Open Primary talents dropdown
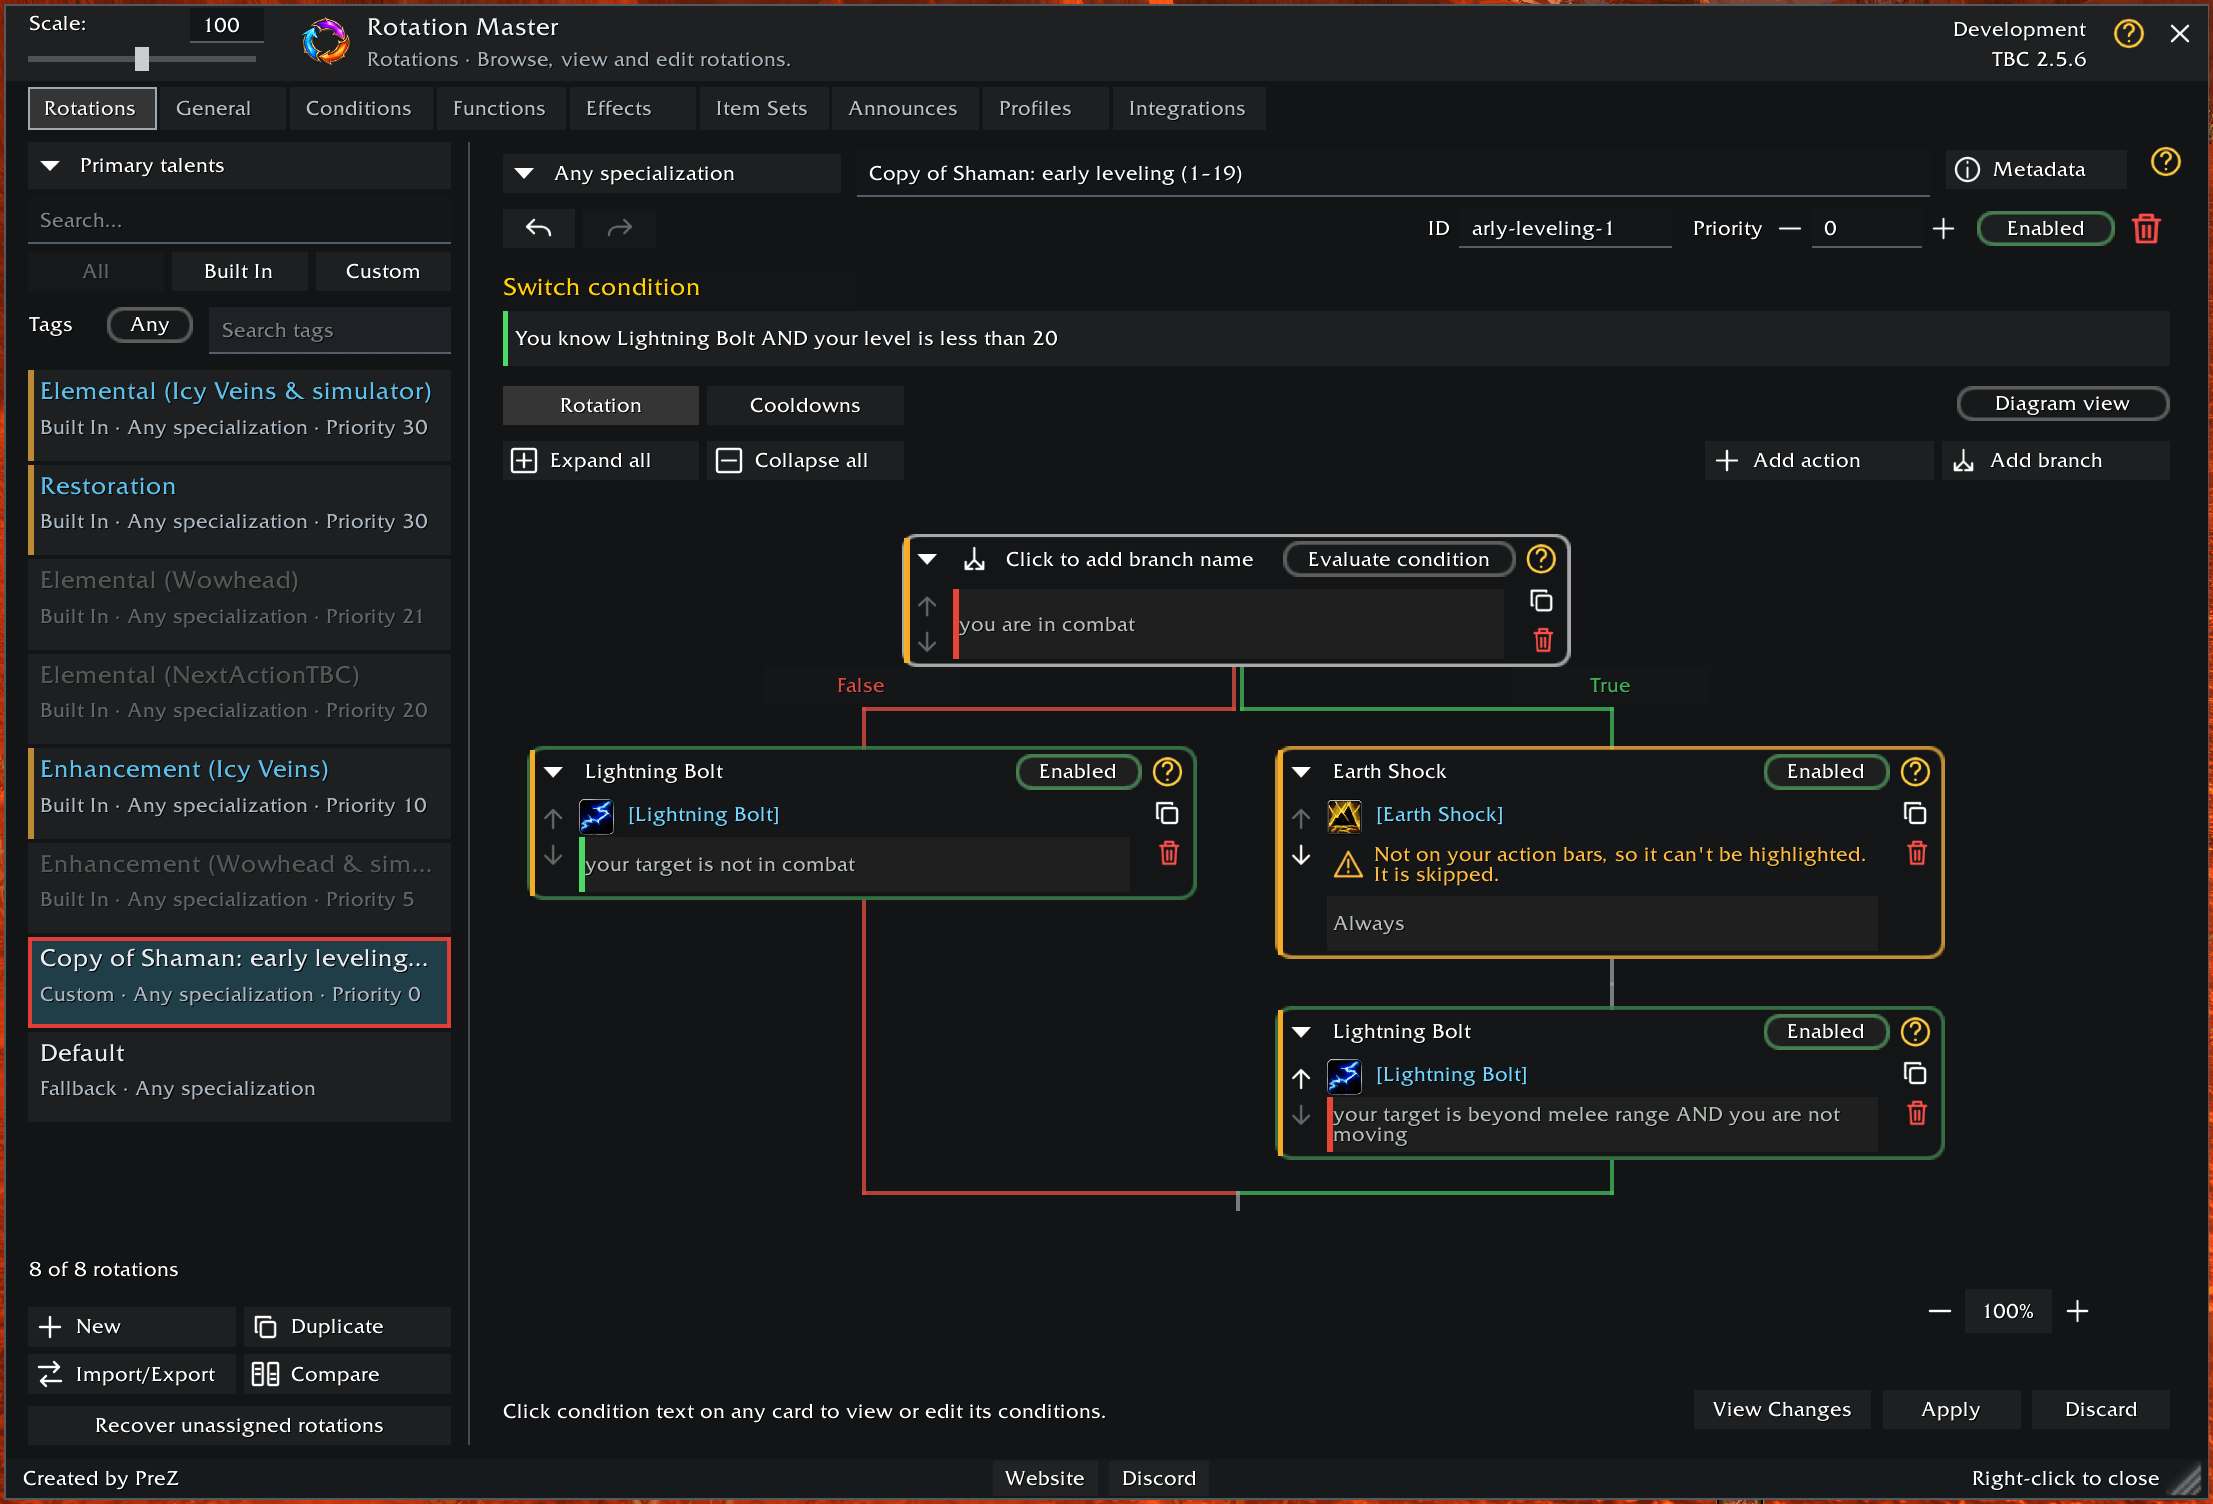Screen dimensions: 2213x1504 point(239,166)
